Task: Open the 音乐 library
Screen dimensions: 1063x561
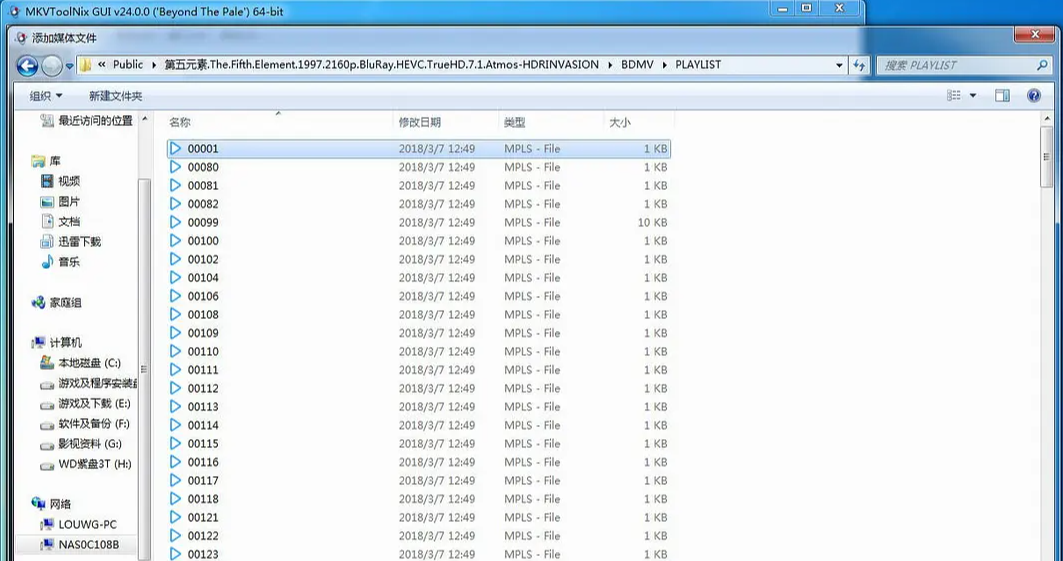Action: [x=60, y=262]
